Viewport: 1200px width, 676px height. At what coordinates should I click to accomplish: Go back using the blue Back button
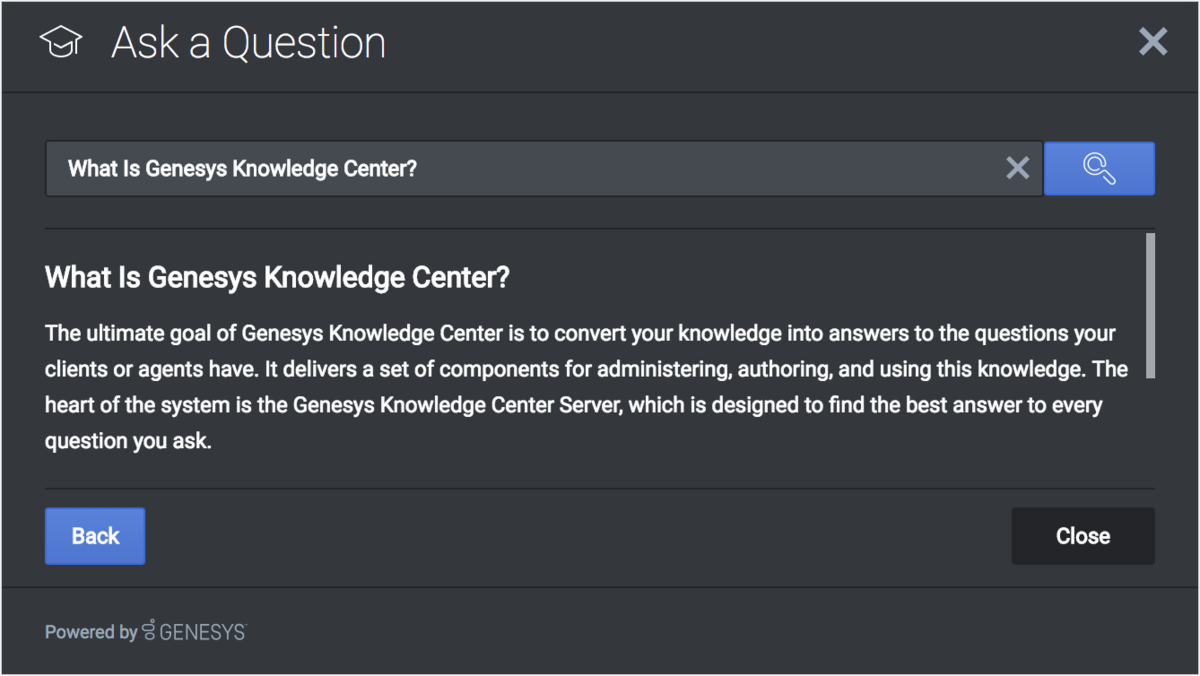(x=95, y=536)
